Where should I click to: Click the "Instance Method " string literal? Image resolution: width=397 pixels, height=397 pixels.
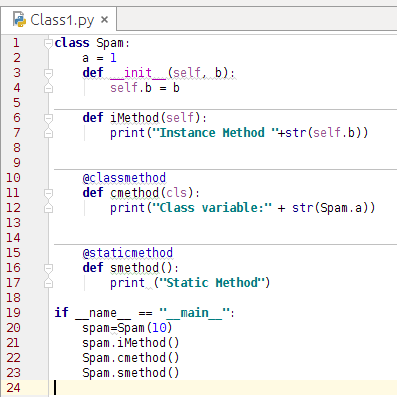coord(215,133)
